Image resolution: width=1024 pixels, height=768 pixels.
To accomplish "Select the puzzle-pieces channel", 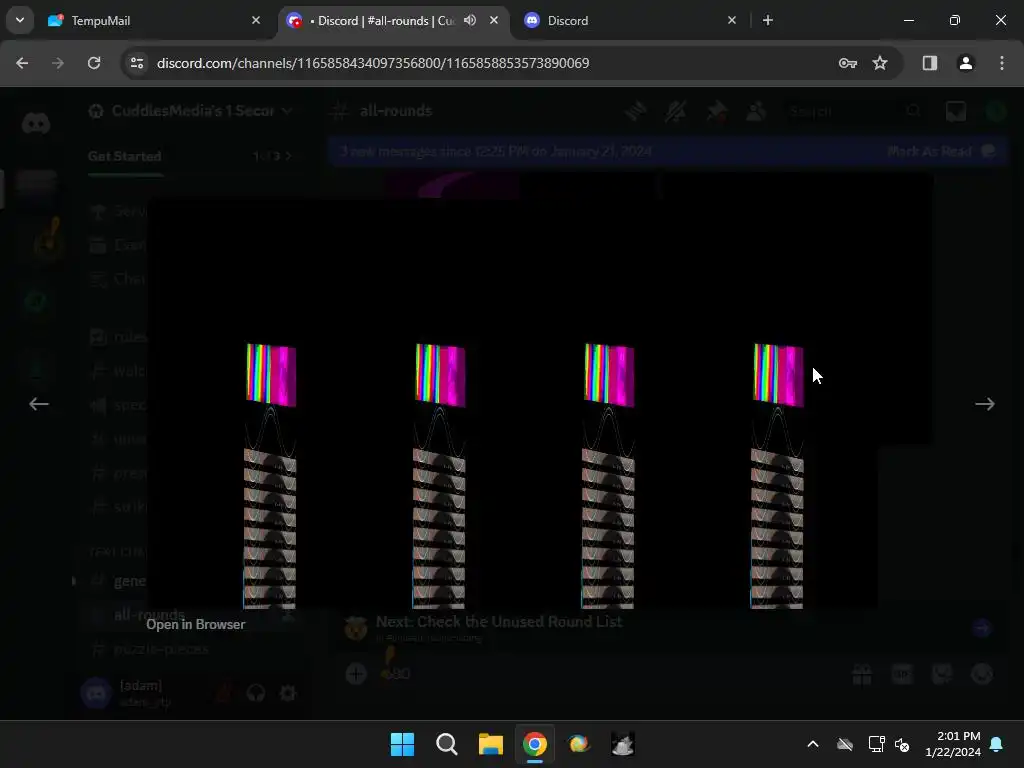I will 161,649.
